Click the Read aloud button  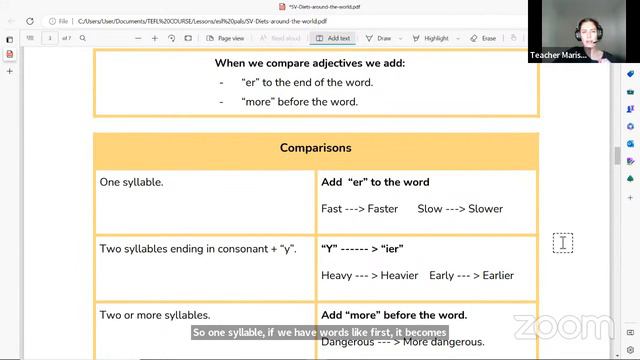[280, 38]
